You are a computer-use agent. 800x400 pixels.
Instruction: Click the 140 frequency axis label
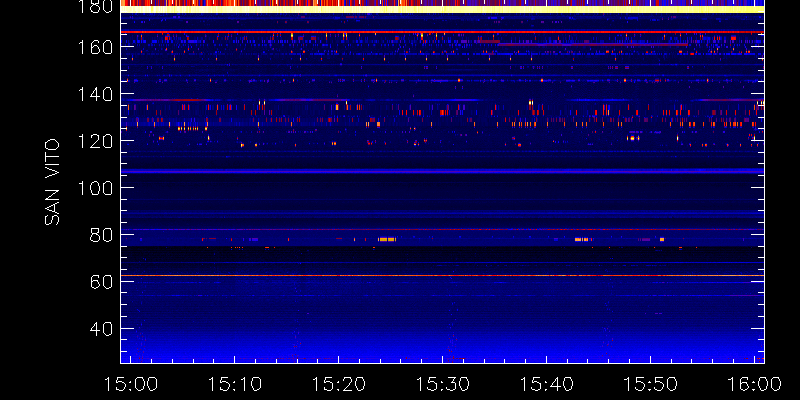[94, 94]
